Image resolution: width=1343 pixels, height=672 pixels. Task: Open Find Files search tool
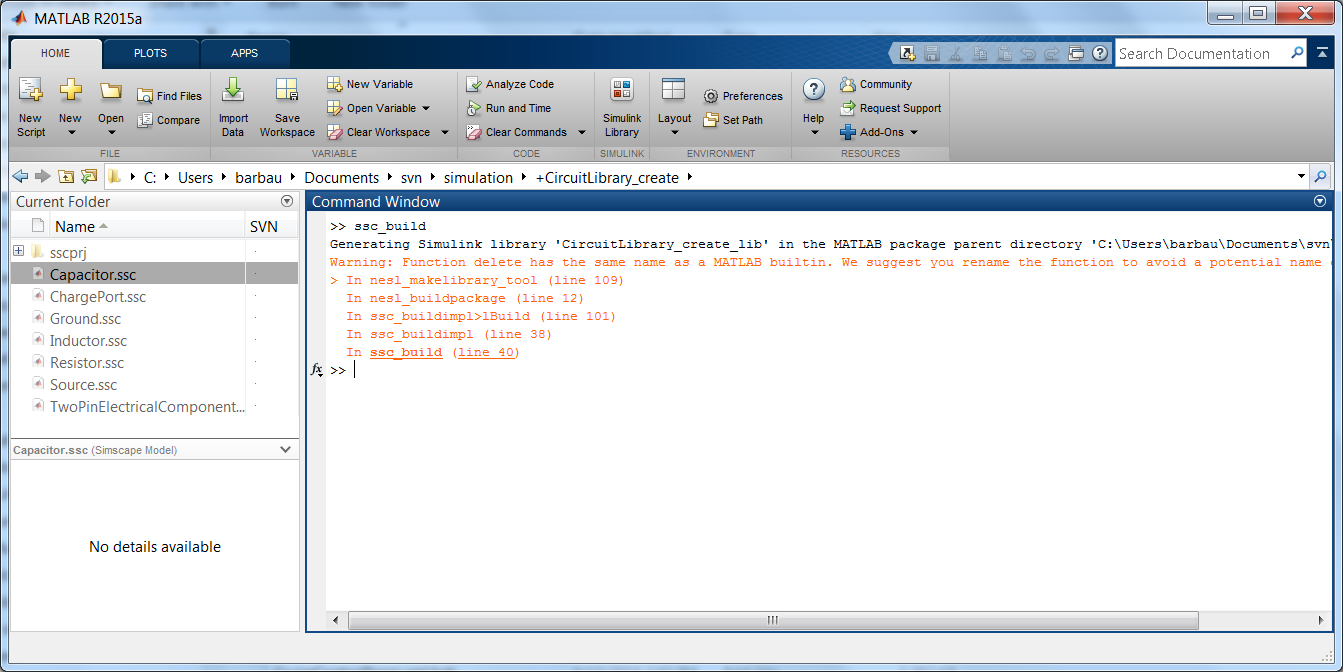click(x=170, y=95)
